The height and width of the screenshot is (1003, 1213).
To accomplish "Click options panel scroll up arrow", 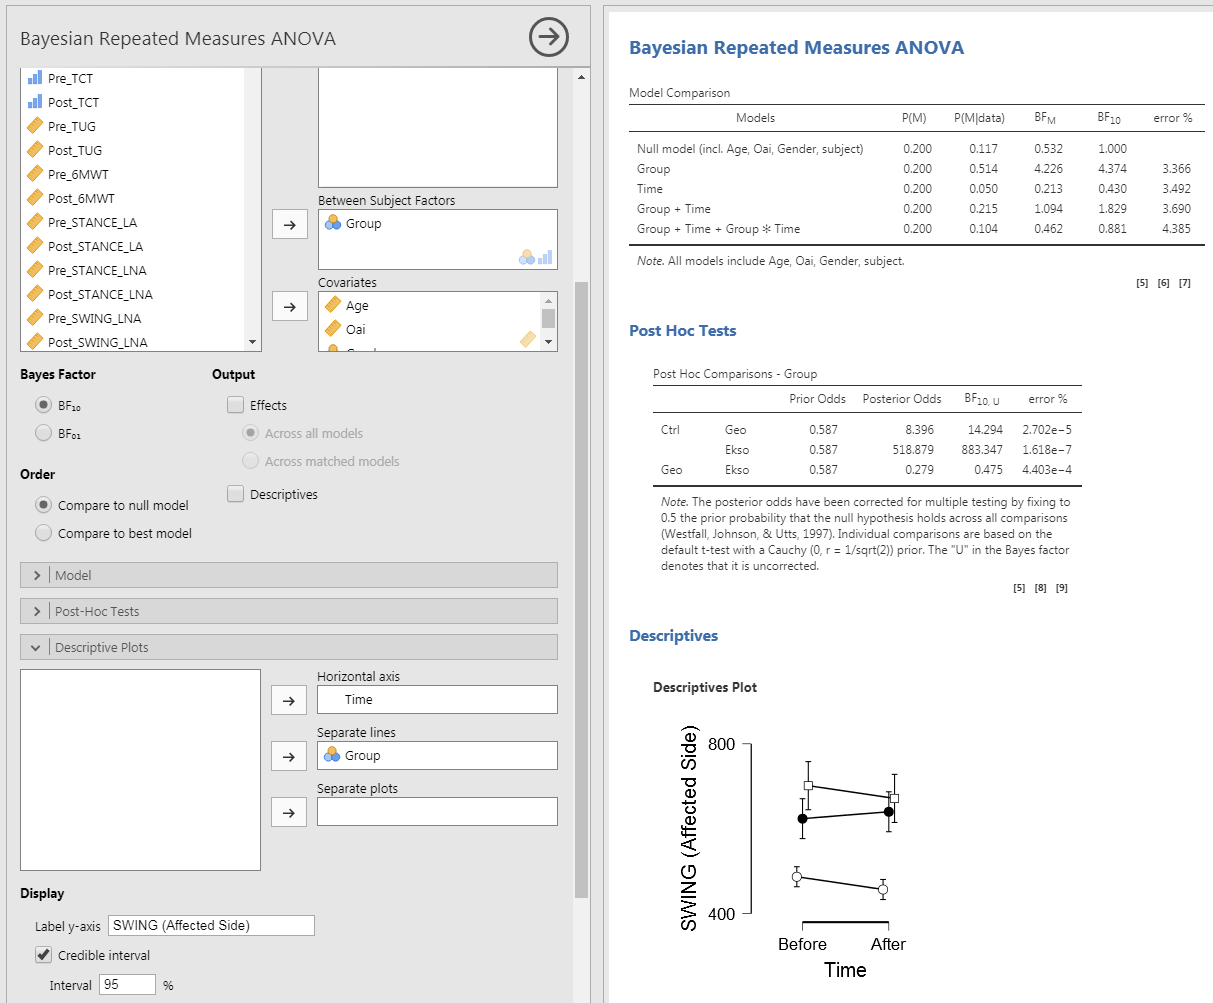I will tap(582, 76).
